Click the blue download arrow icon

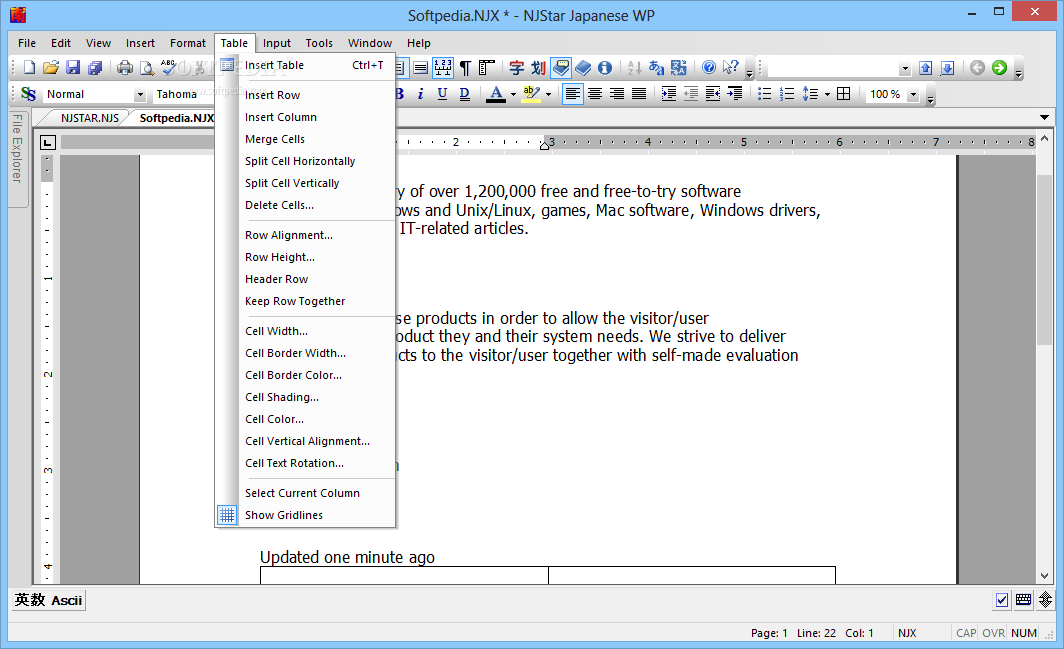tap(948, 67)
